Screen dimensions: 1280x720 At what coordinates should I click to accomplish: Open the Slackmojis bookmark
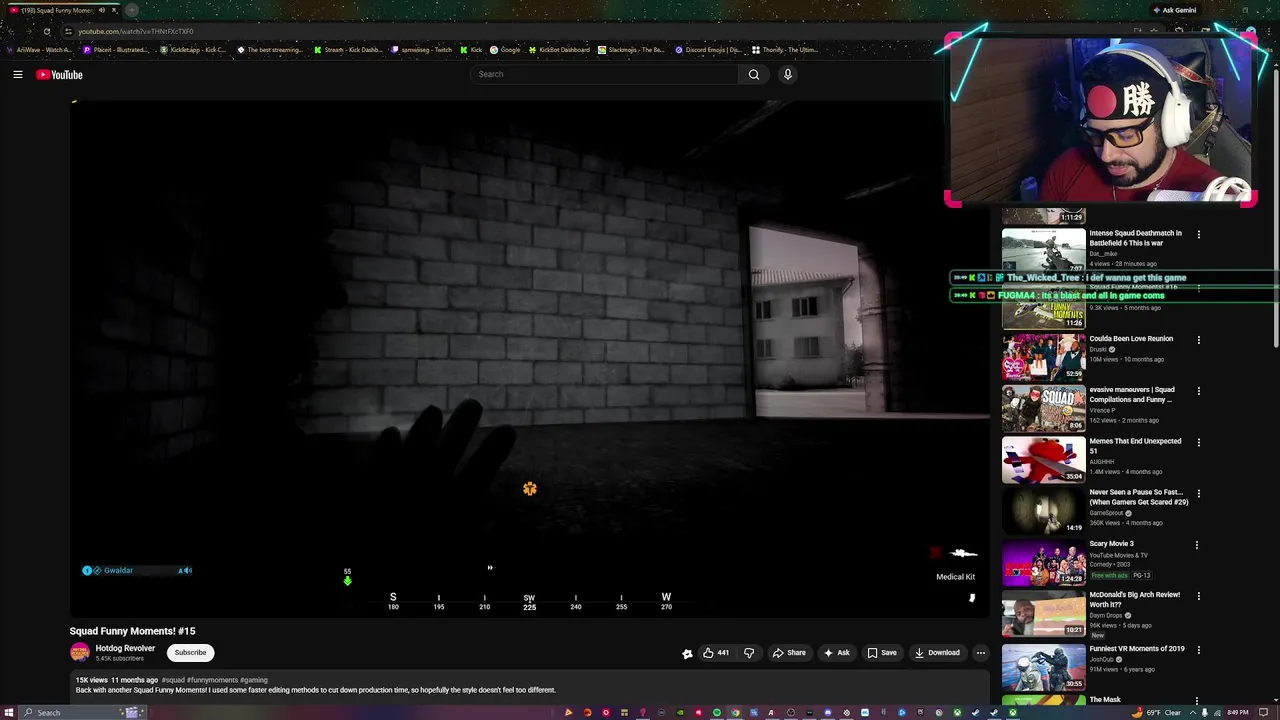[631, 50]
